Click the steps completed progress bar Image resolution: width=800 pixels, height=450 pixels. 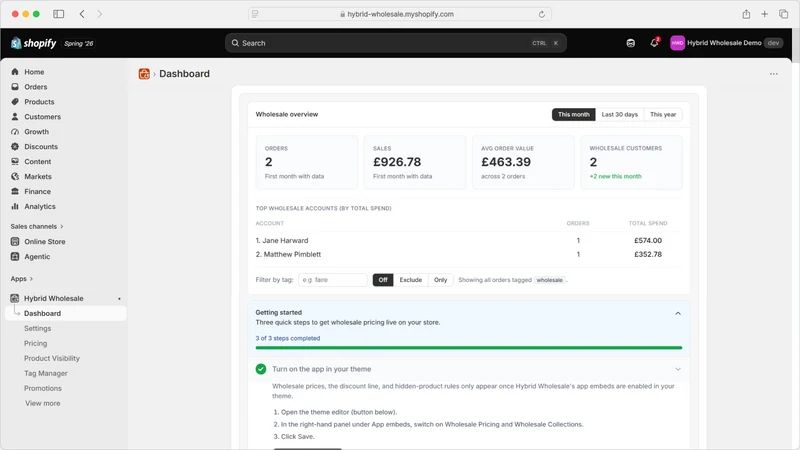tap(468, 348)
